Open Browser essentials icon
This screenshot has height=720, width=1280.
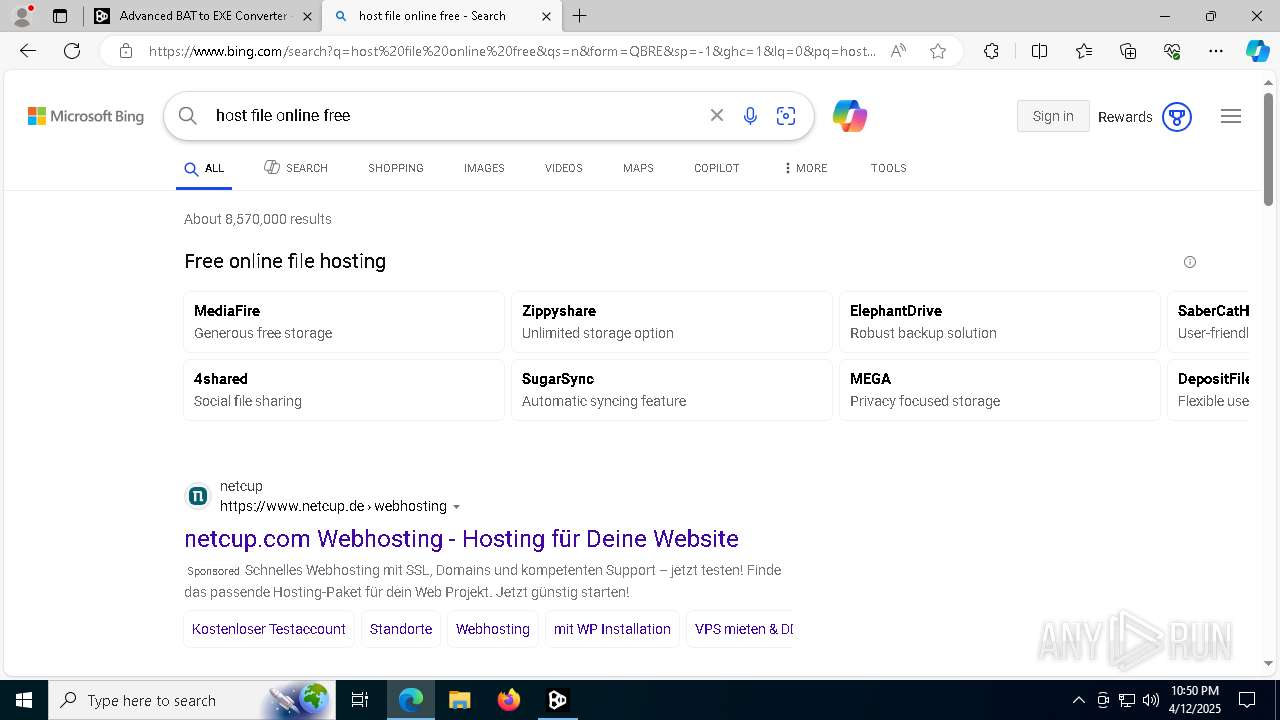[x=1172, y=51]
